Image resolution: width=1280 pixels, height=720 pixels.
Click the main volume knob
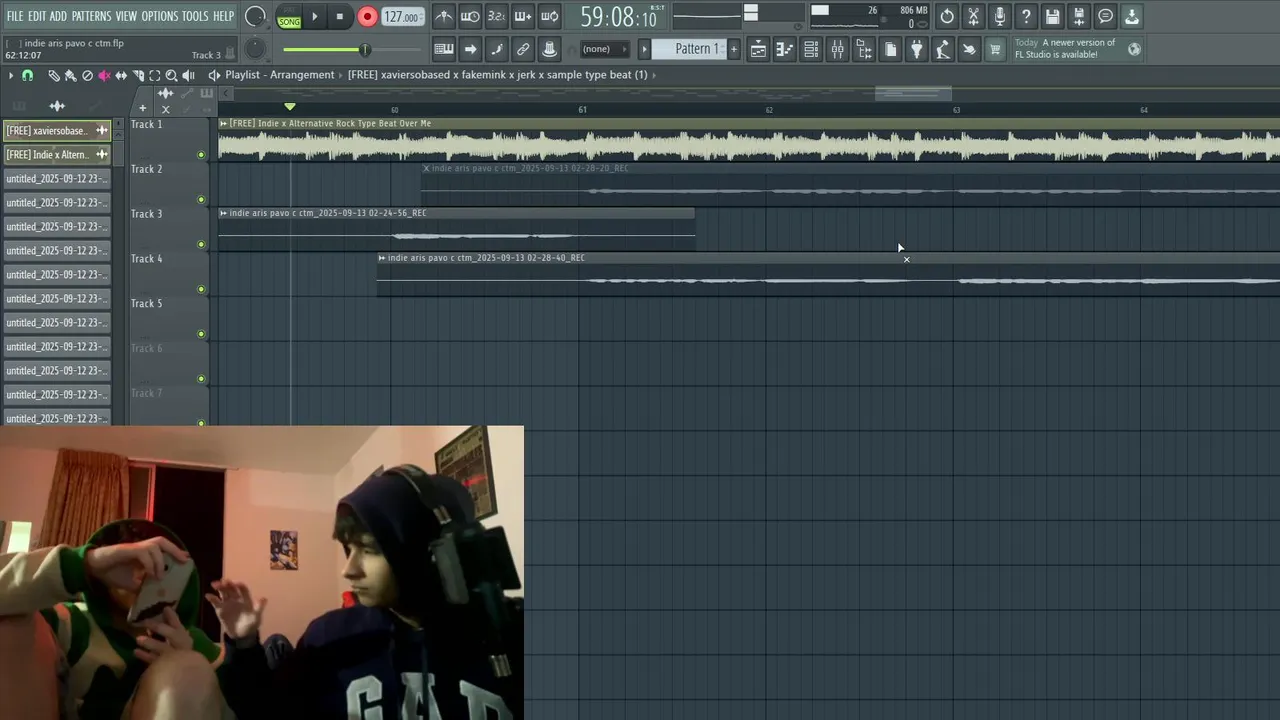coord(255,17)
